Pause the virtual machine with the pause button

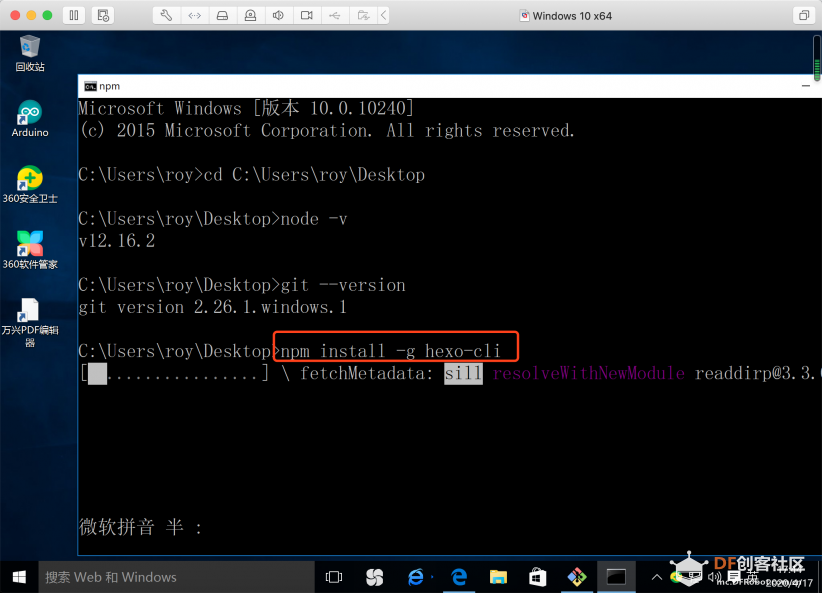(x=74, y=15)
